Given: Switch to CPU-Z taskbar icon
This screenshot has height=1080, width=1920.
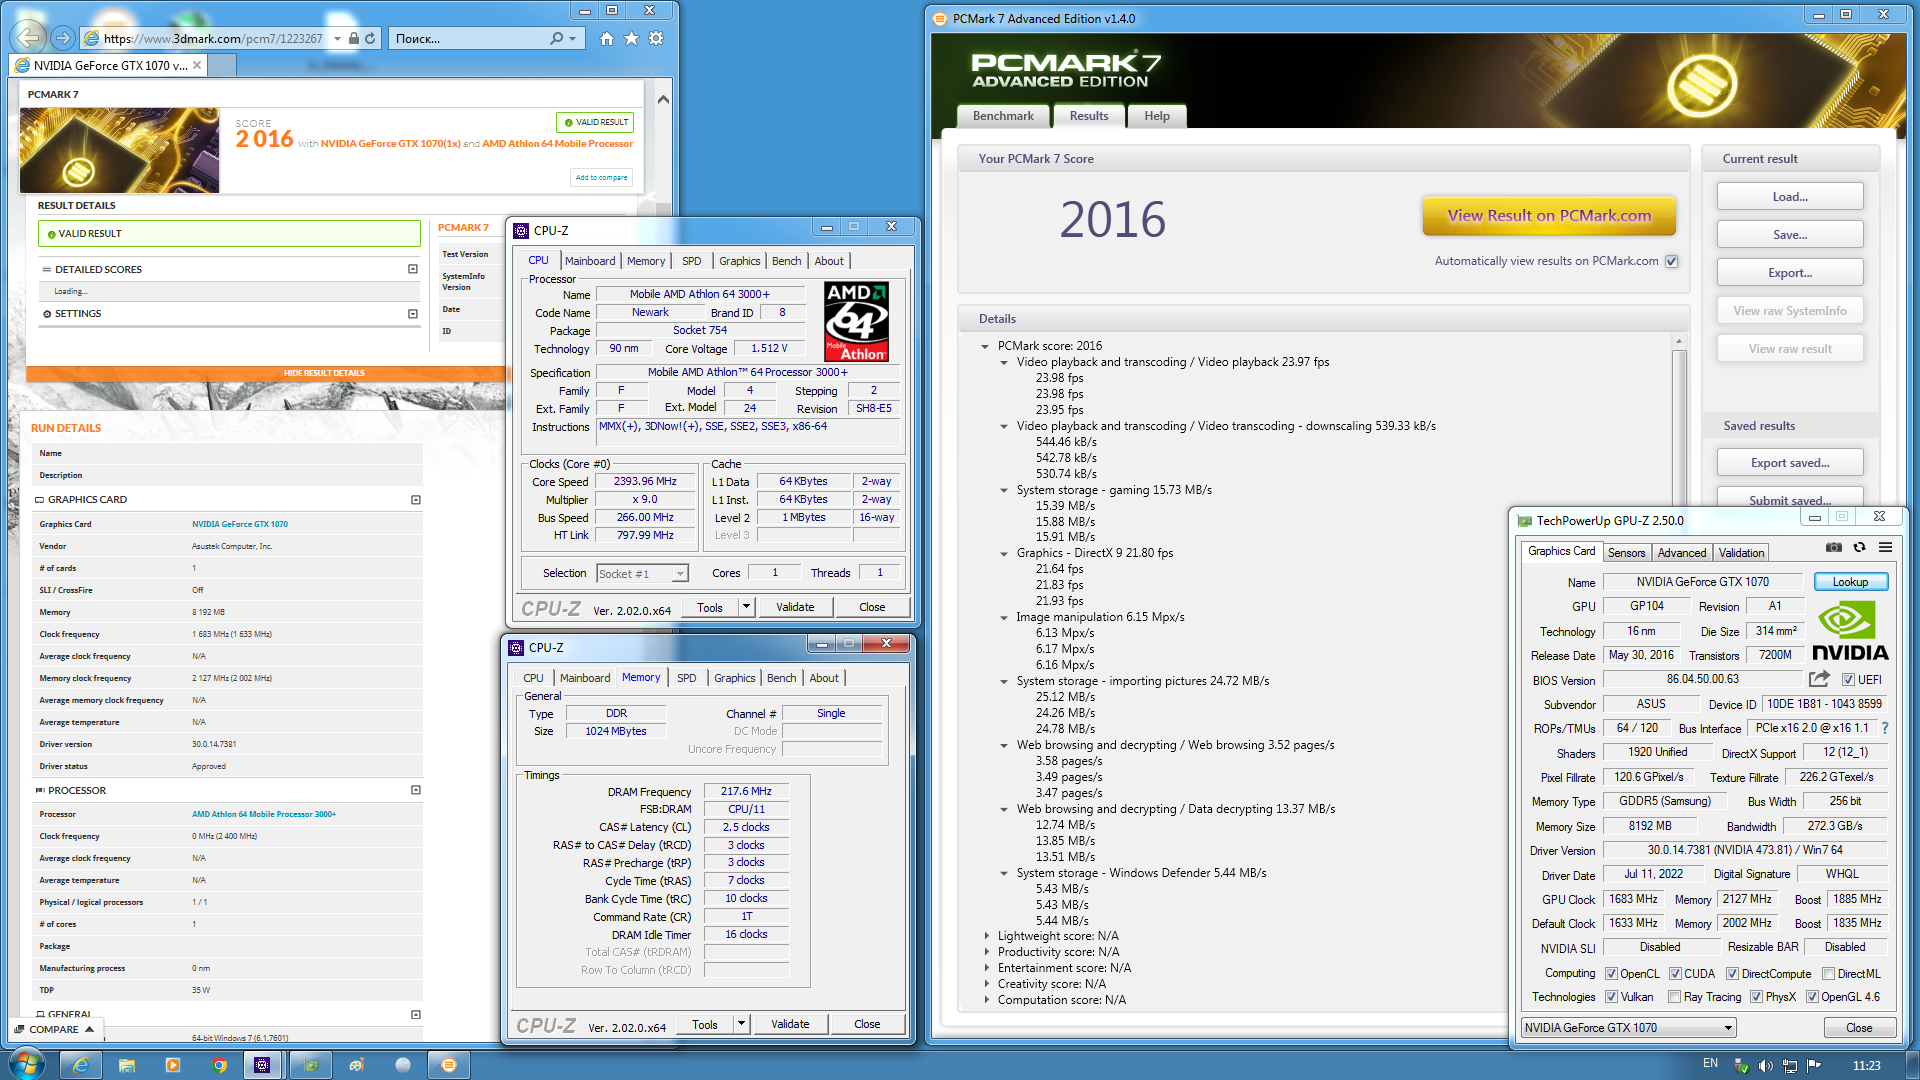Looking at the screenshot, I should click(x=262, y=1065).
